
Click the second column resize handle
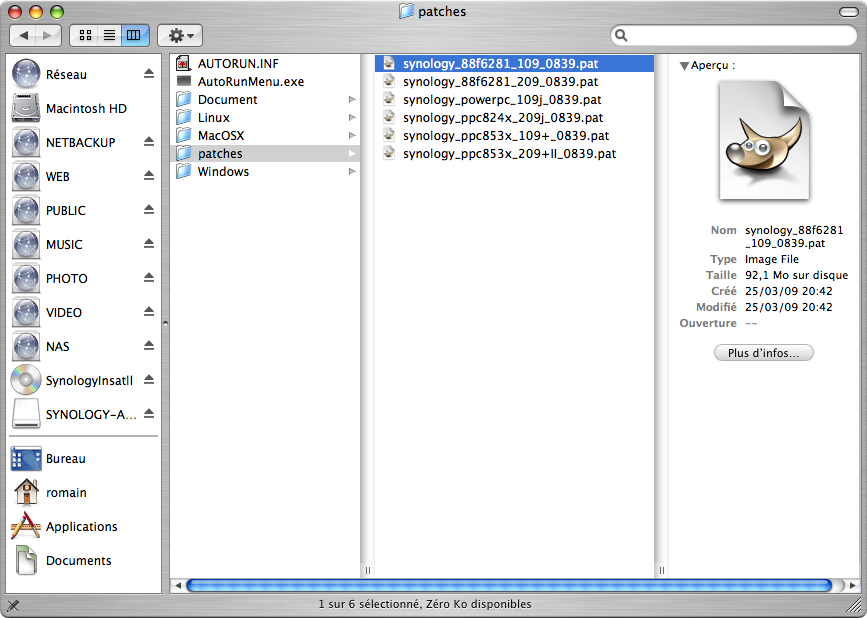coord(661,570)
